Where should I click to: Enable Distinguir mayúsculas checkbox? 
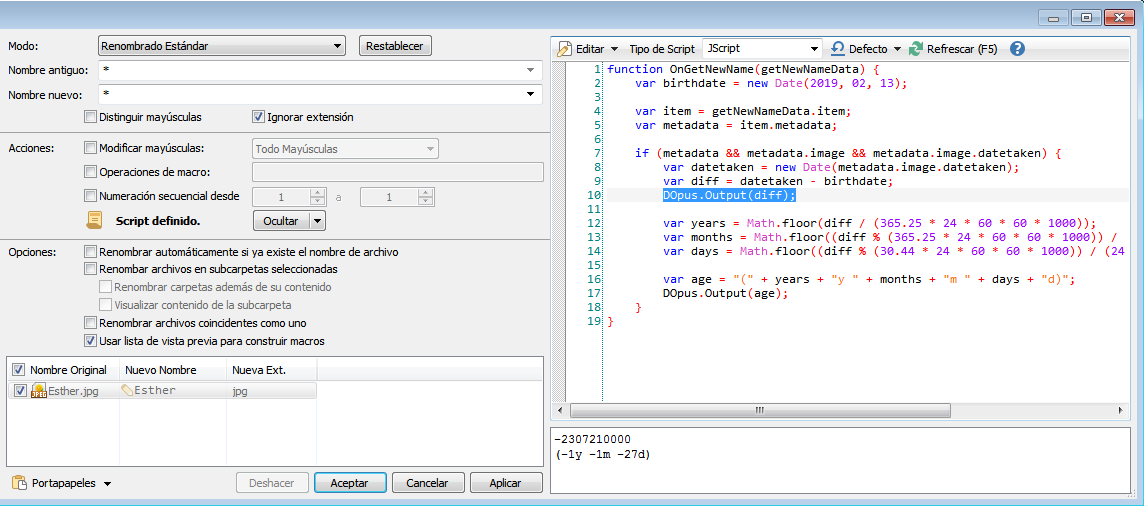(x=92, y=117)
